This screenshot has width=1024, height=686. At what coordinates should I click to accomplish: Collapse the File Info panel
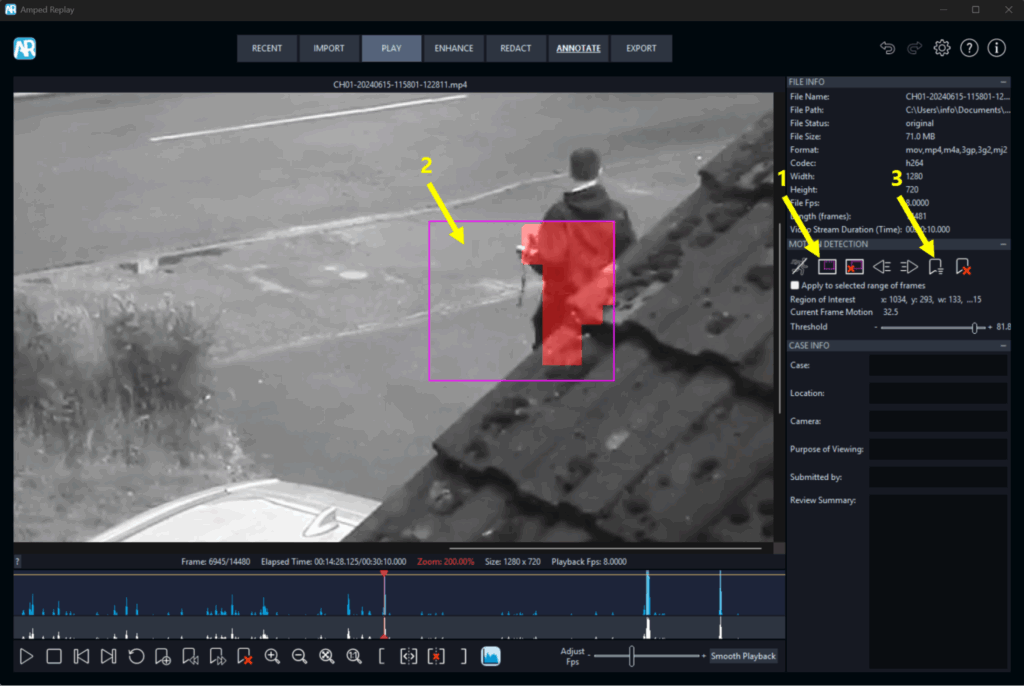[1002, 82]
